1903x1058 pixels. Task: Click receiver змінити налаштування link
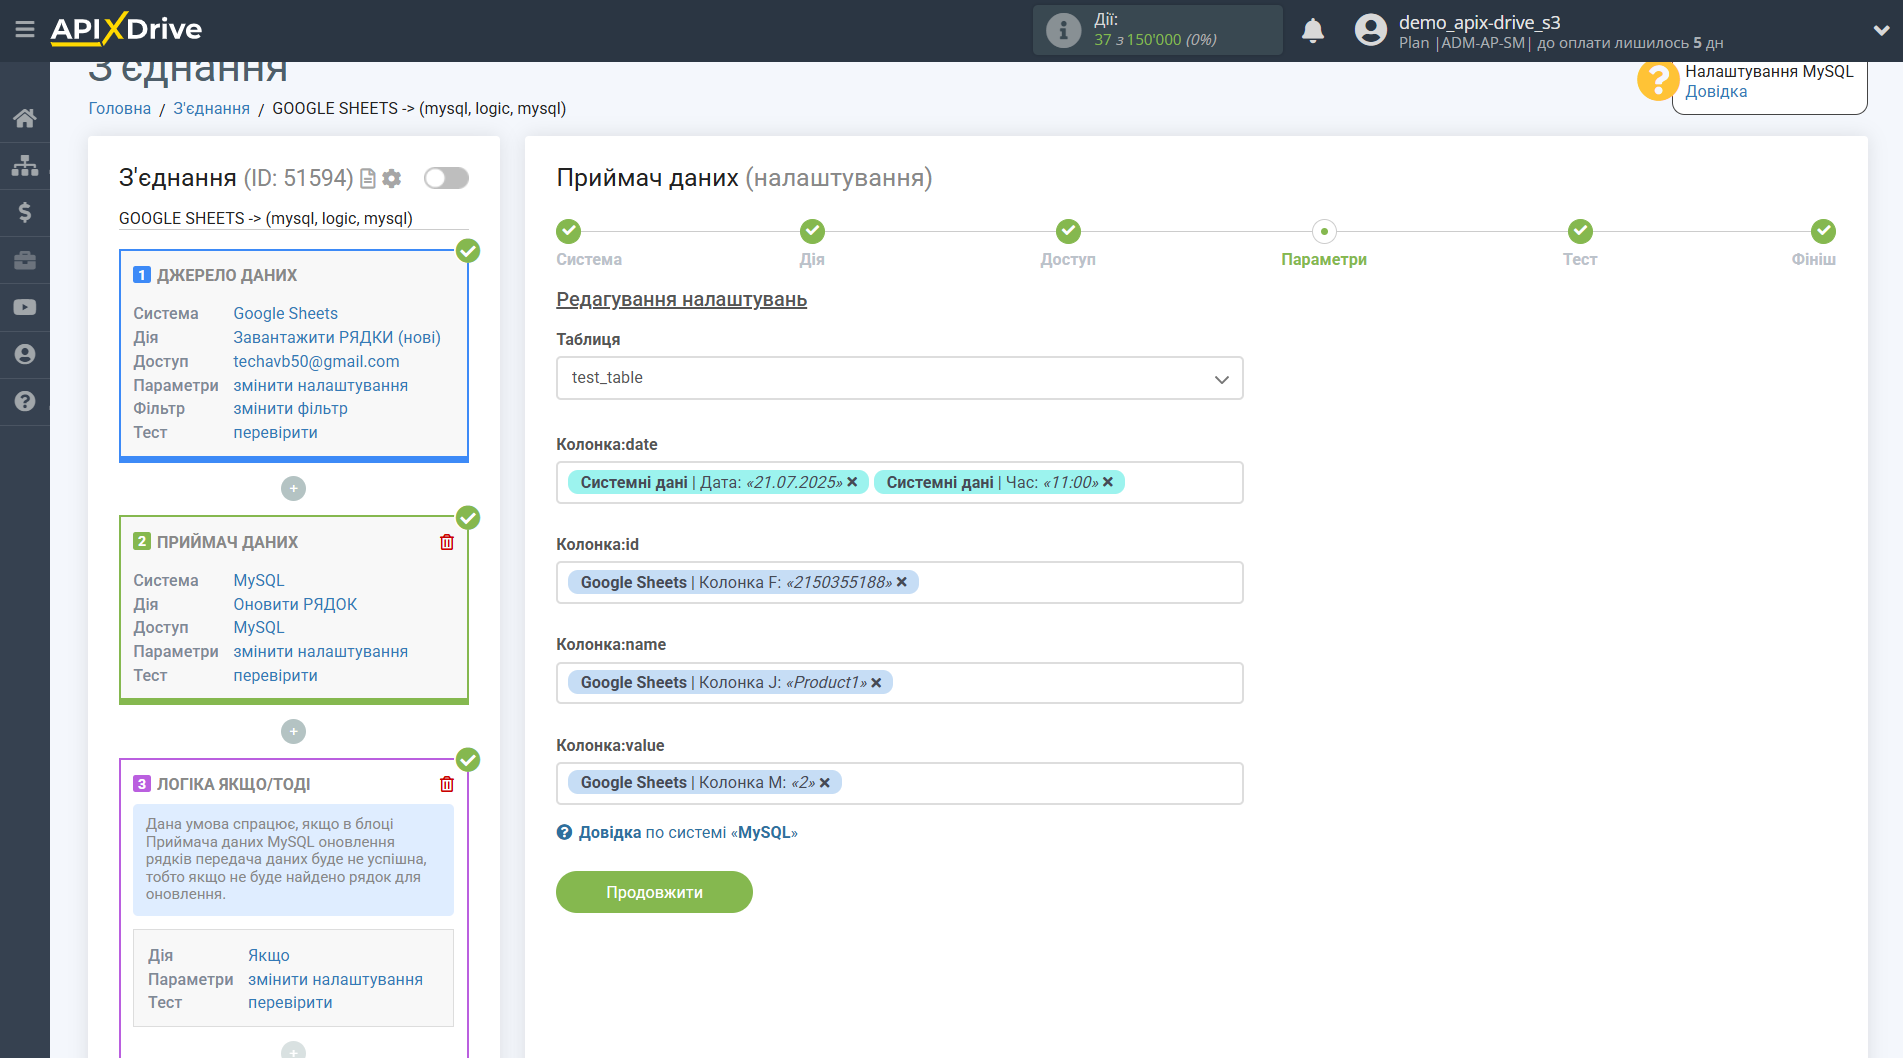click(x=320, y=651)
